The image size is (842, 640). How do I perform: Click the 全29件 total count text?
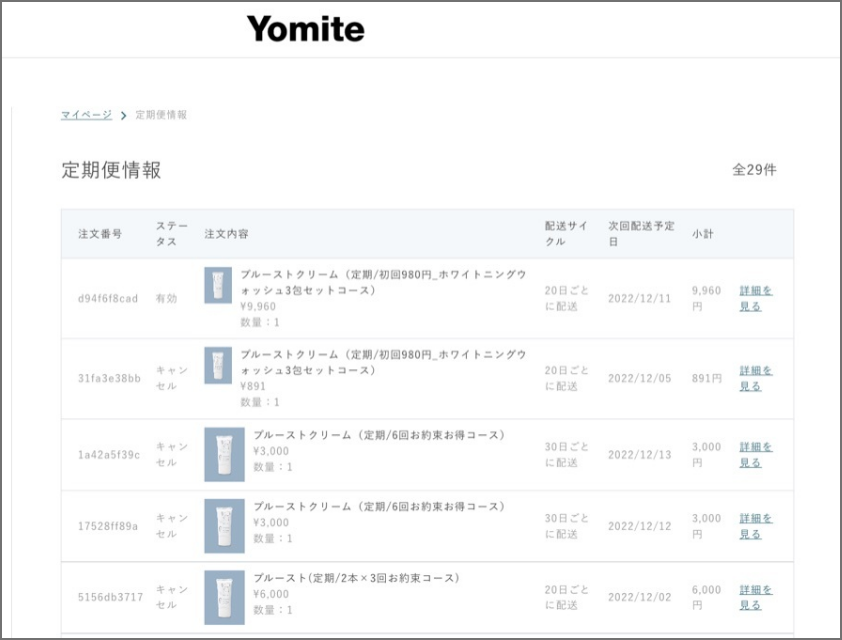pyautogui.click(x=754, y=170)
